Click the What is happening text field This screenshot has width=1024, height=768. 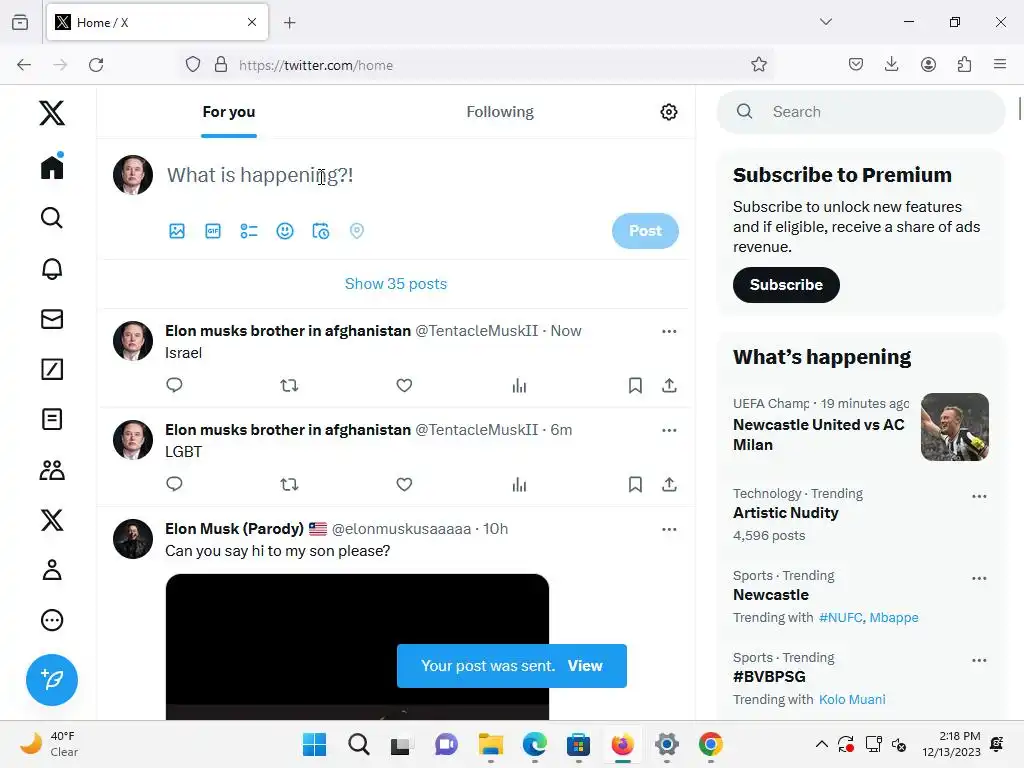coord(418,175)
